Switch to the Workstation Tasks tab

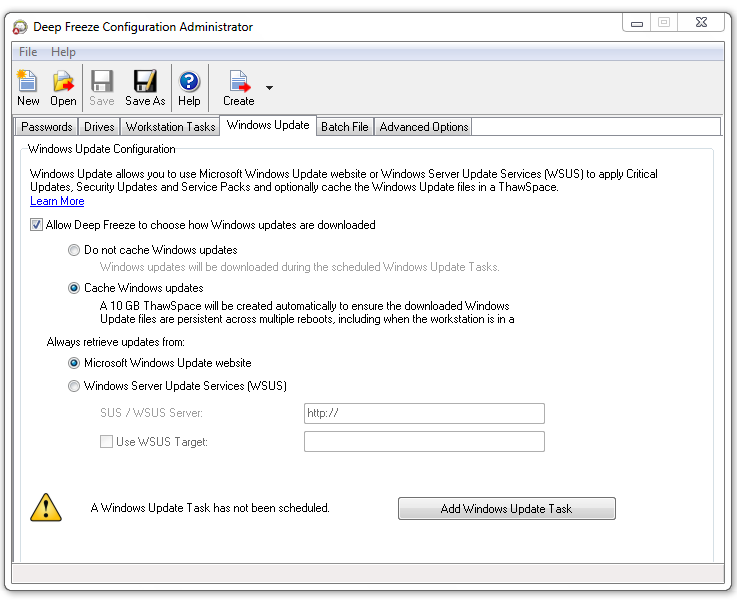point(170,127)
